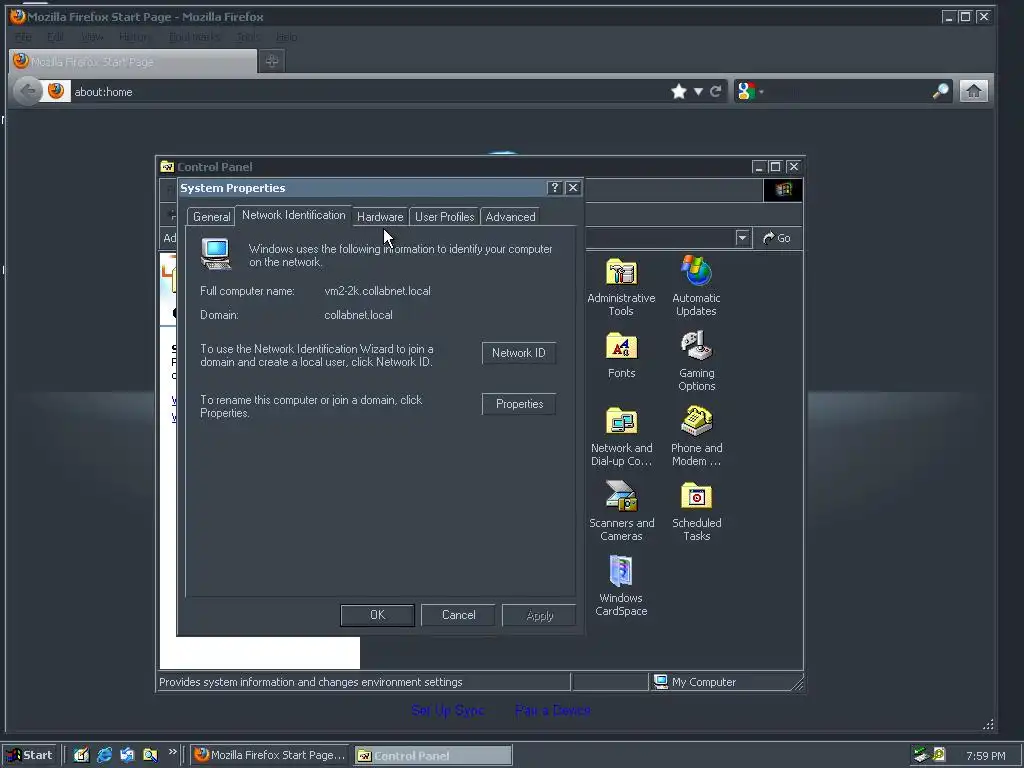This screenshot has width=1024, height=768.
Task: Open the Control Panel address dropdown
Action: pos(742,238)
